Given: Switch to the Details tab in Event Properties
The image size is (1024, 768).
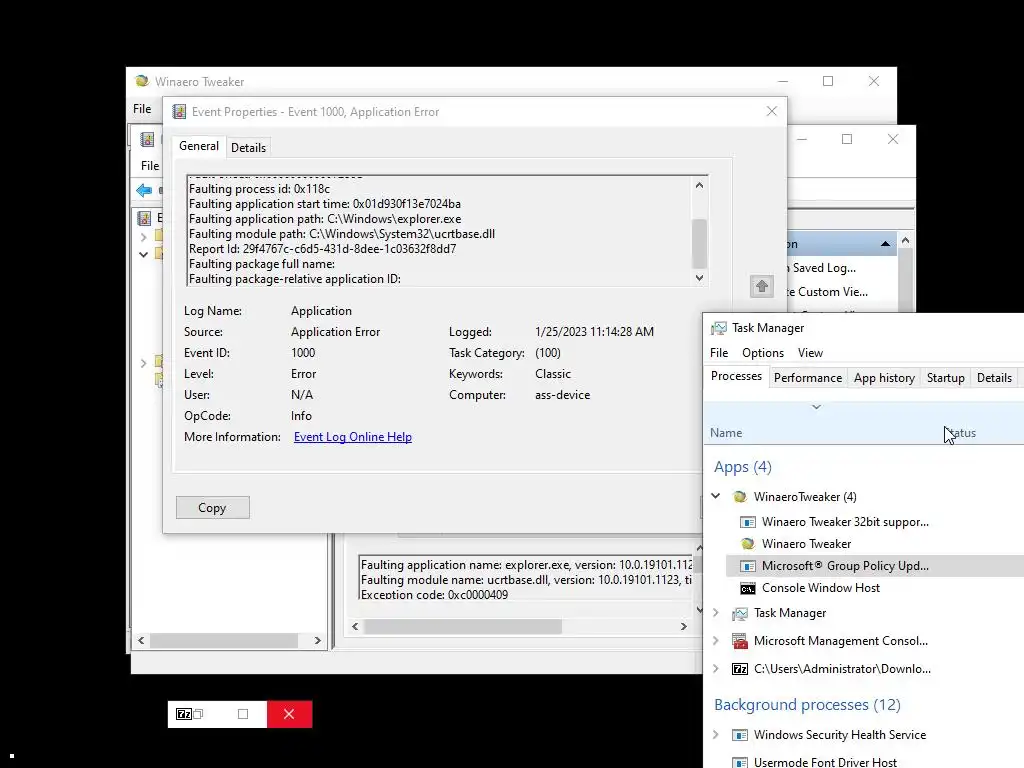Looking at the screenshot, I should [248, 148].
